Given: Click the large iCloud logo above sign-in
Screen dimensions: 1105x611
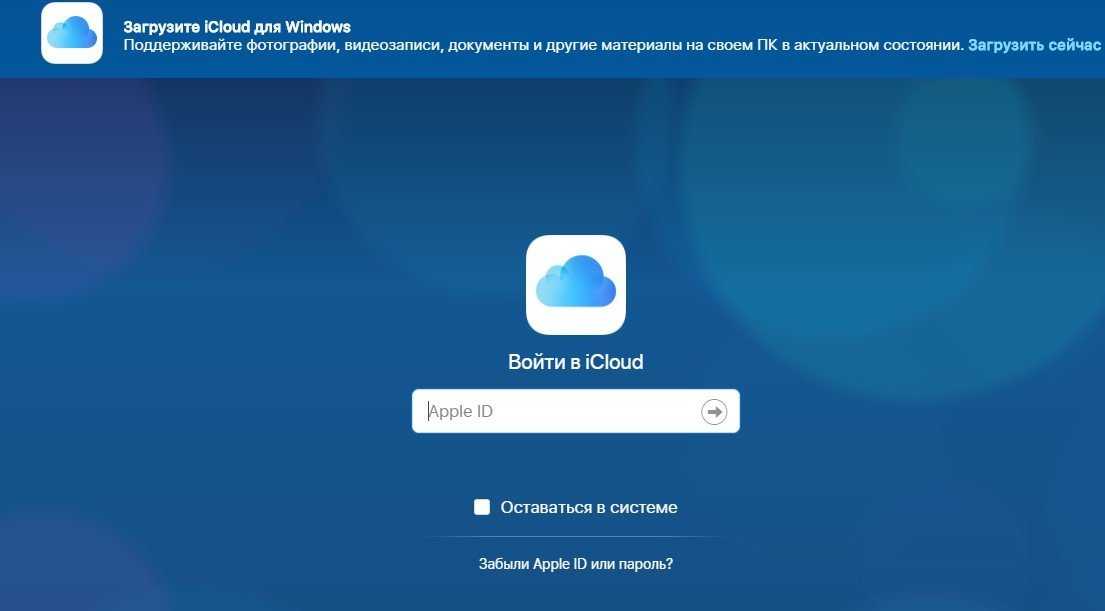Looking at the screenshot, I should tap(575, 284).
